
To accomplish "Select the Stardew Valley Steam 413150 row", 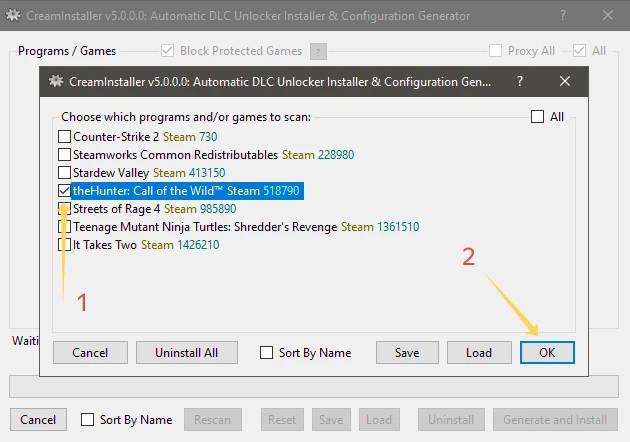I will coord(149,173).
